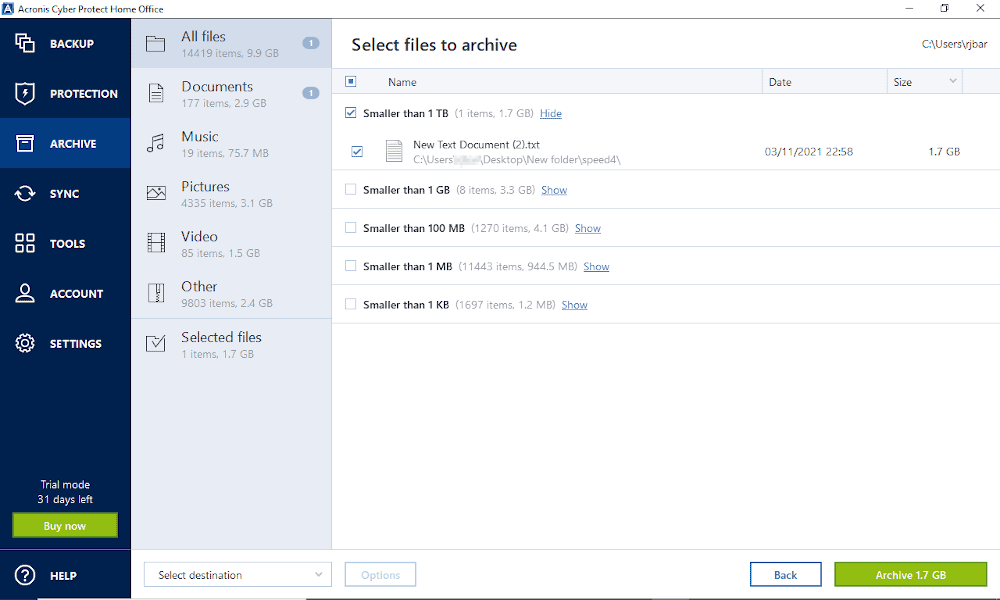1000x600 pixels.
Task: Click the '1 items, 1.7 GB' Selected files text
Action: coord(217,354)
